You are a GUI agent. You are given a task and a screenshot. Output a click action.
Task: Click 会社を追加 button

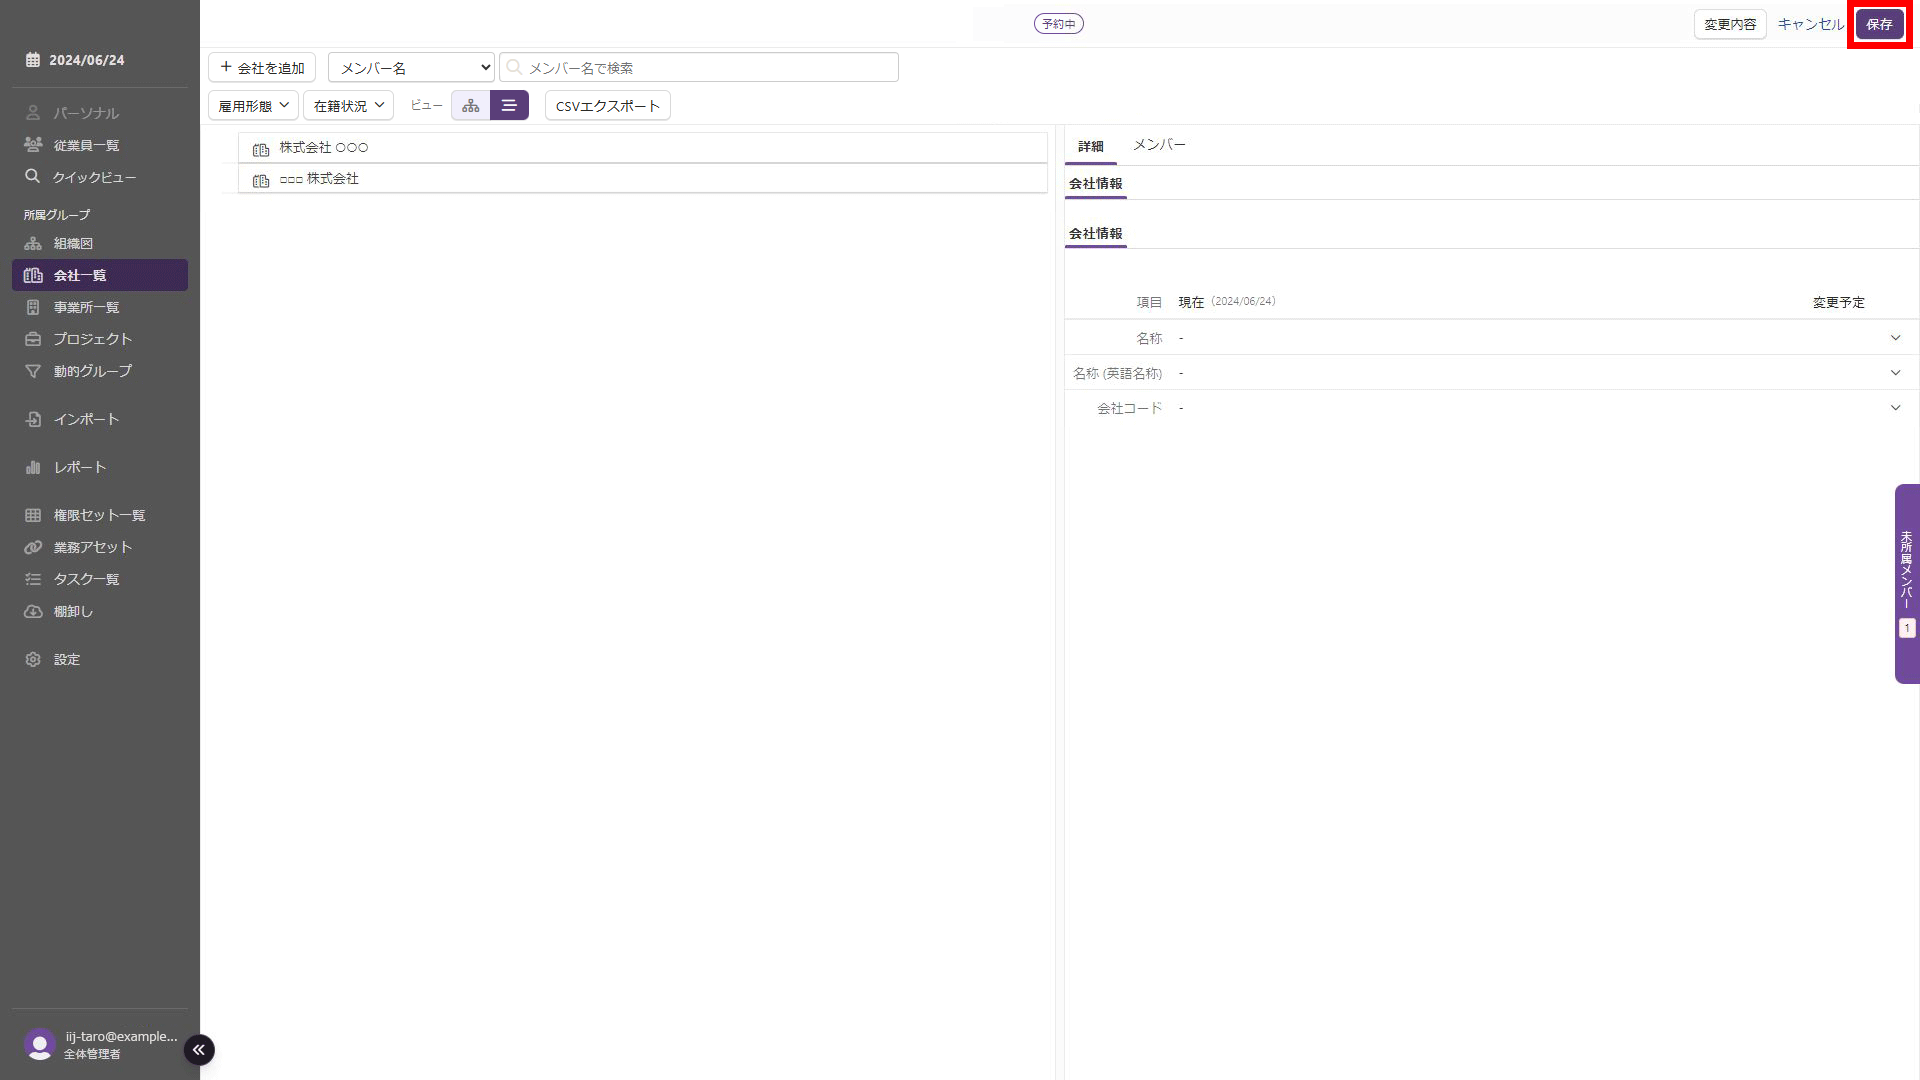pyautogui.click(x=262, y=67)
